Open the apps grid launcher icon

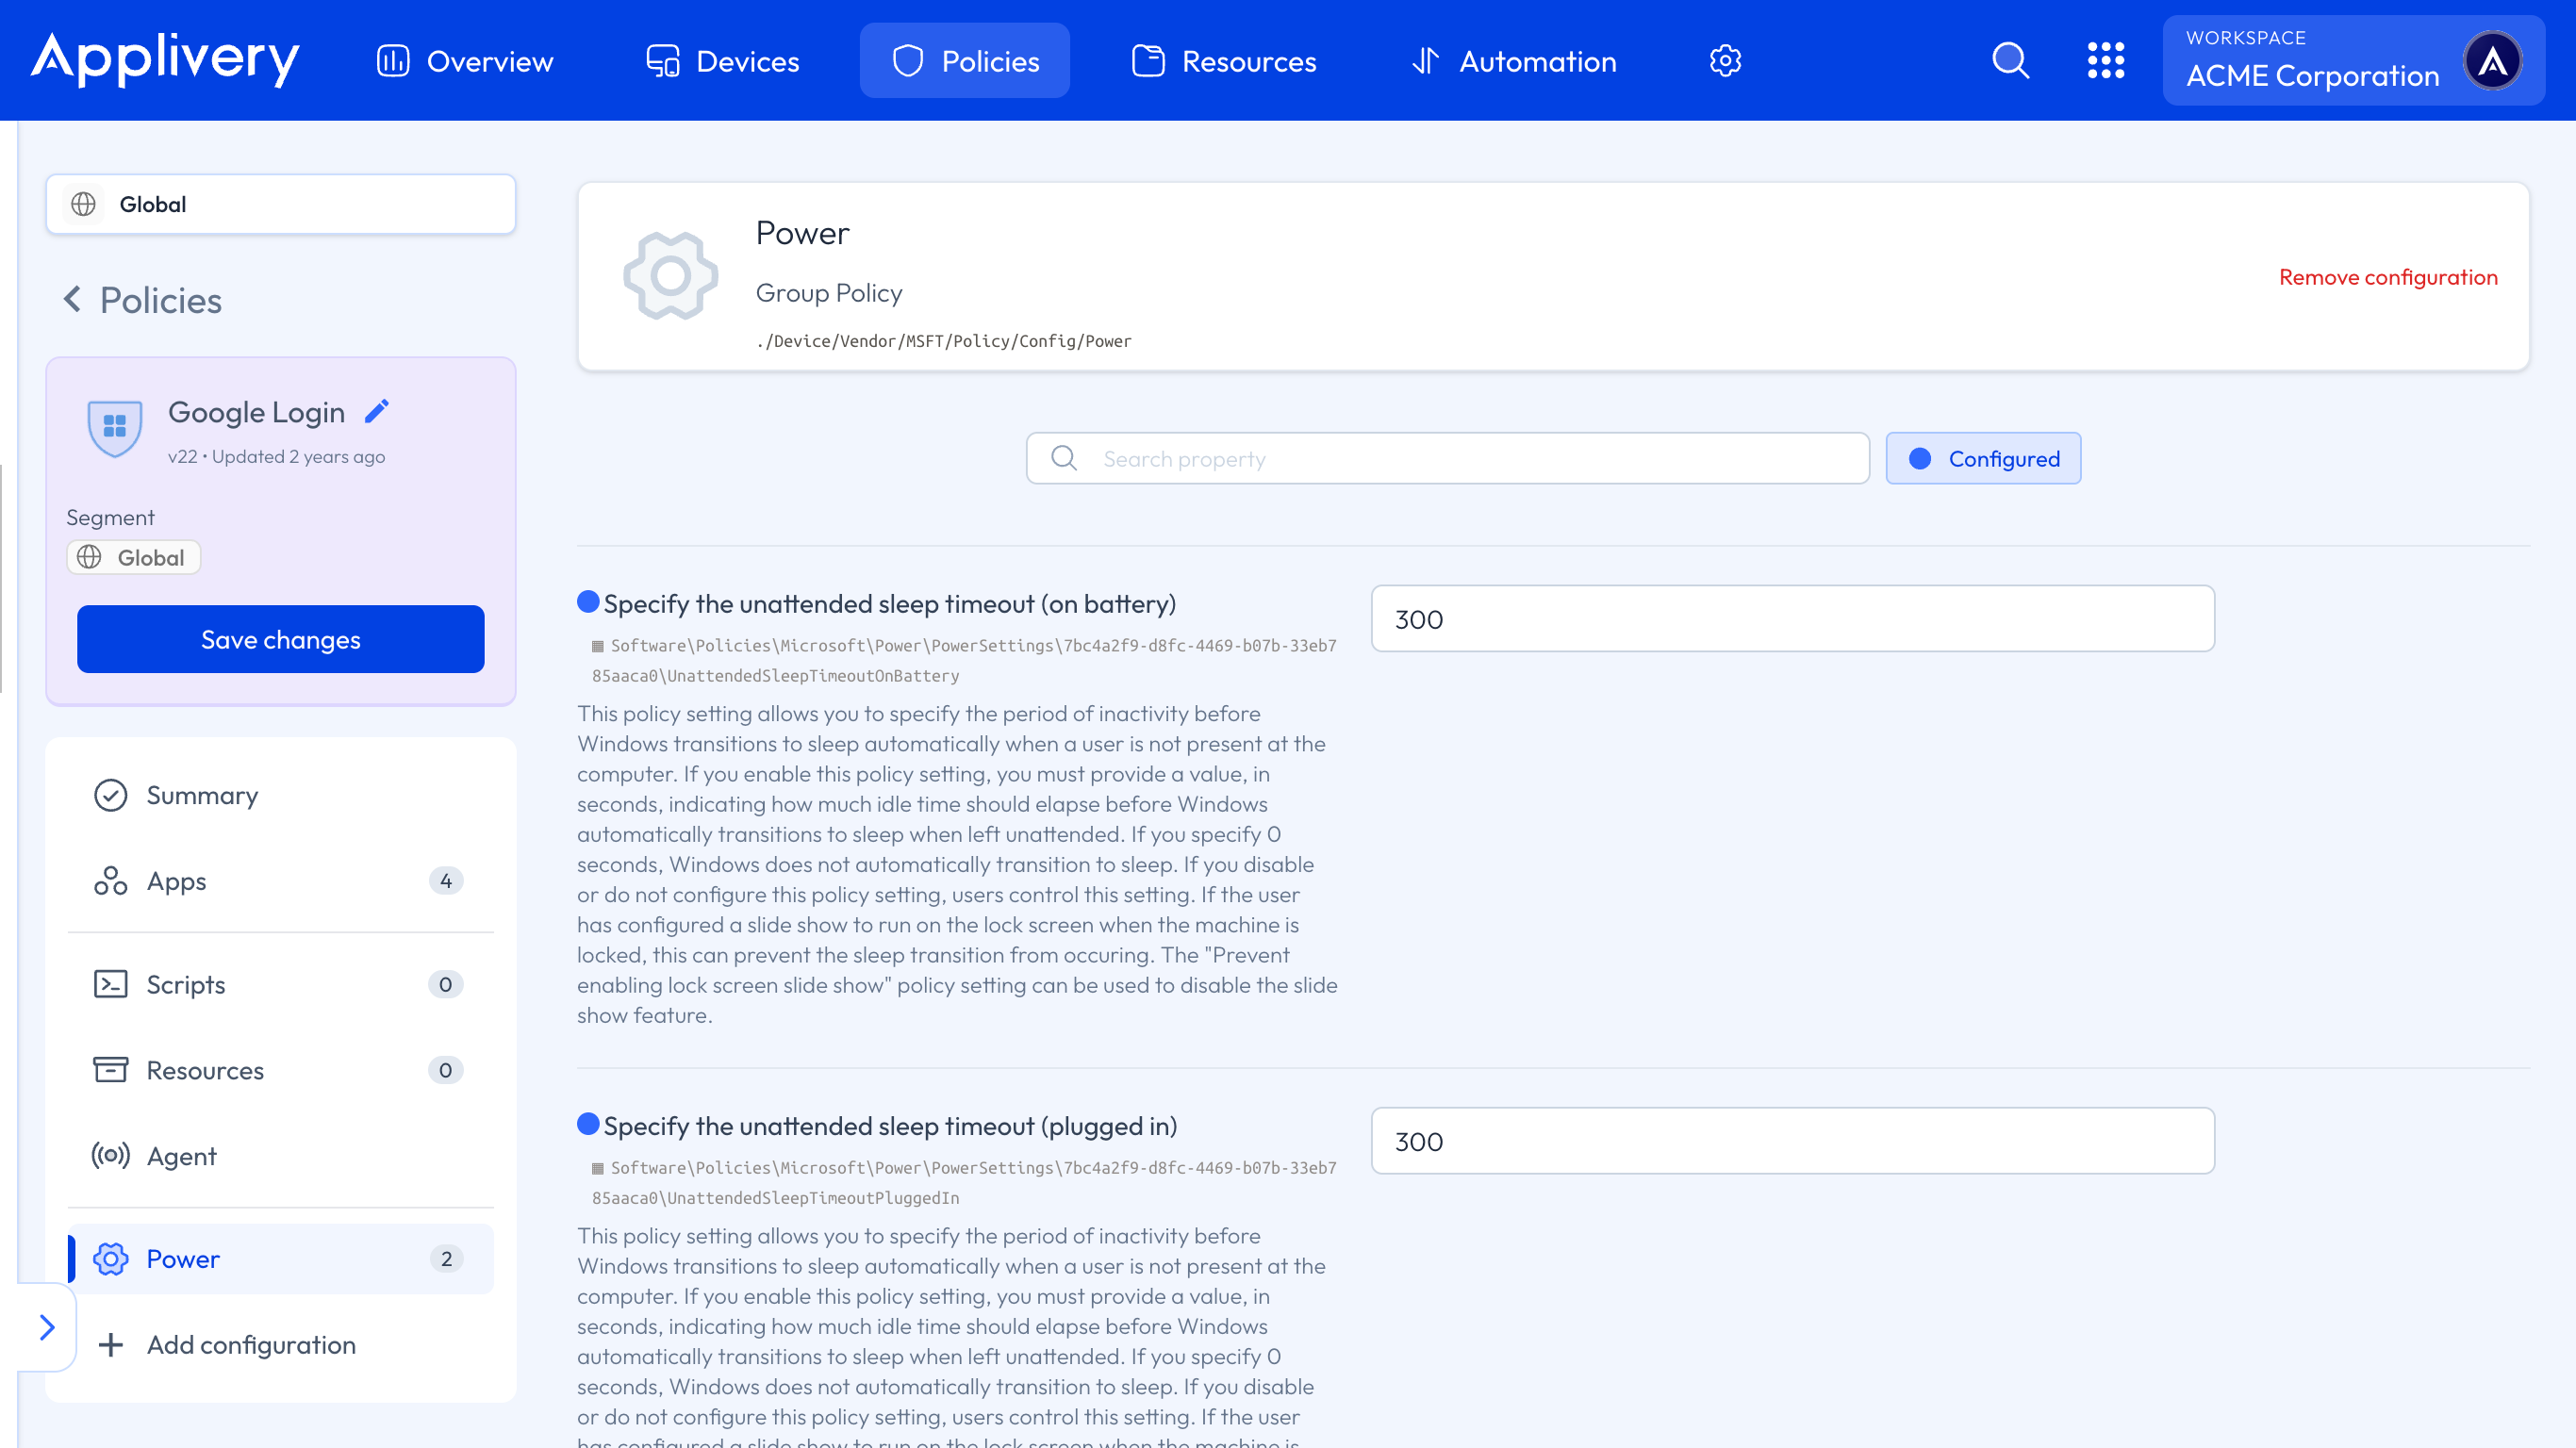[2105, 61]
